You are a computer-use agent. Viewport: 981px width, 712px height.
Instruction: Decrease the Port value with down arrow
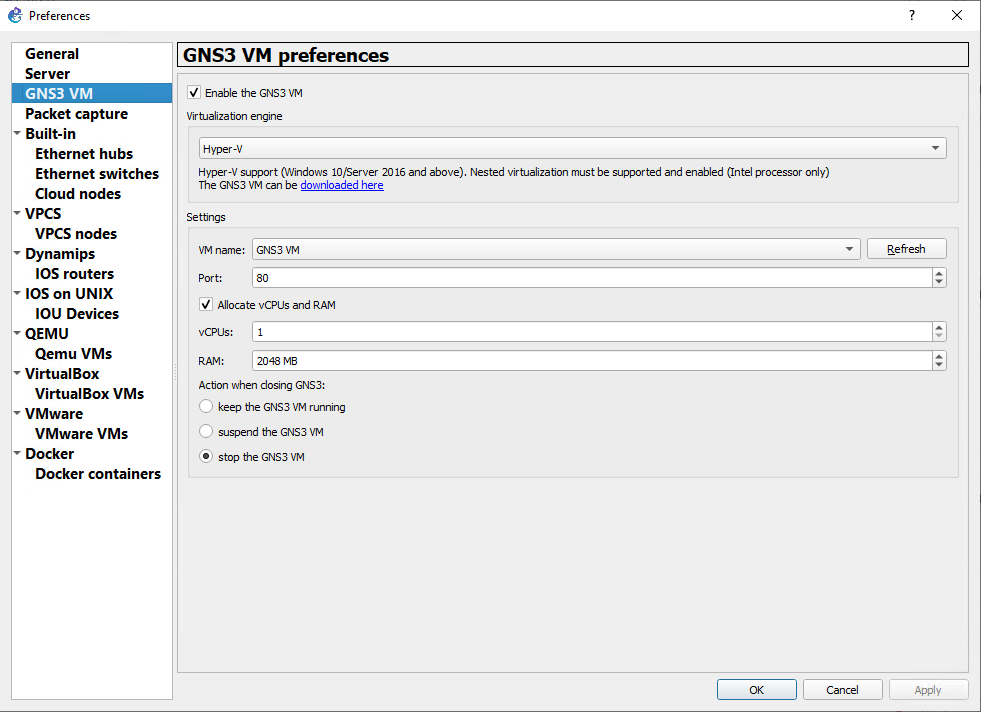(938, 282)
